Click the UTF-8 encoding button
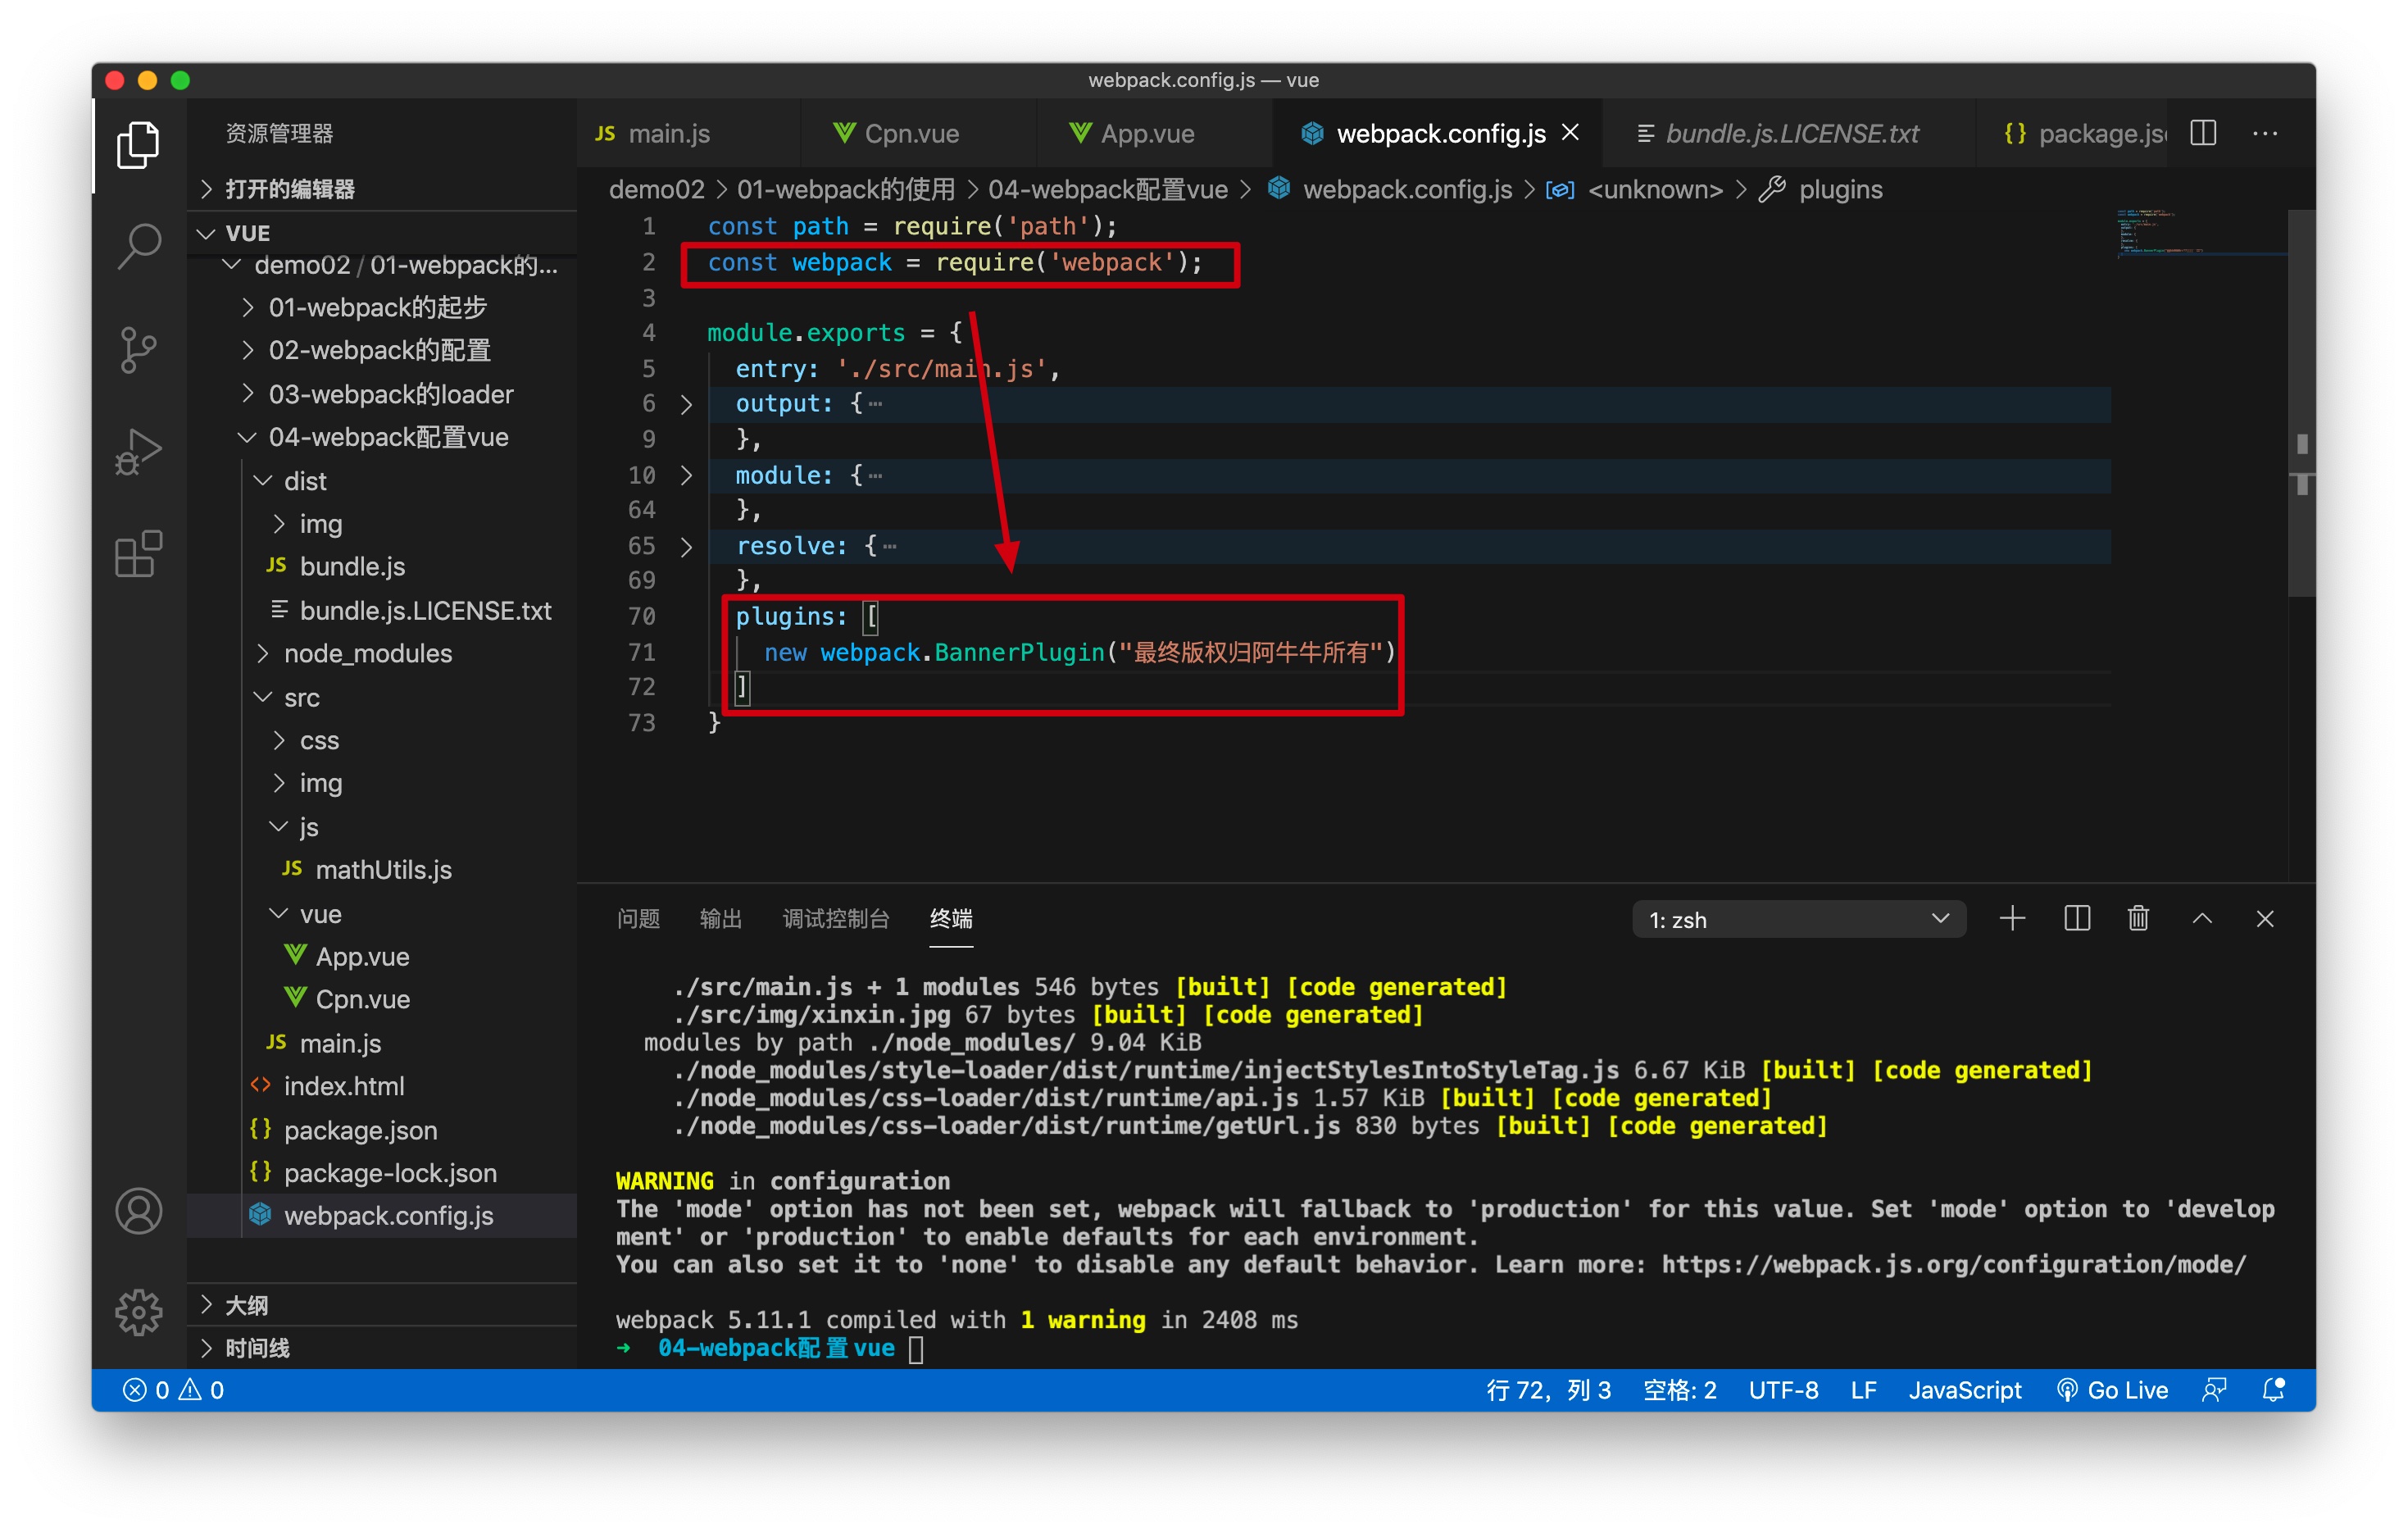The width and height of the screenshot is (2408, 1533). pyautogui.click(x=1783, y=1389)
